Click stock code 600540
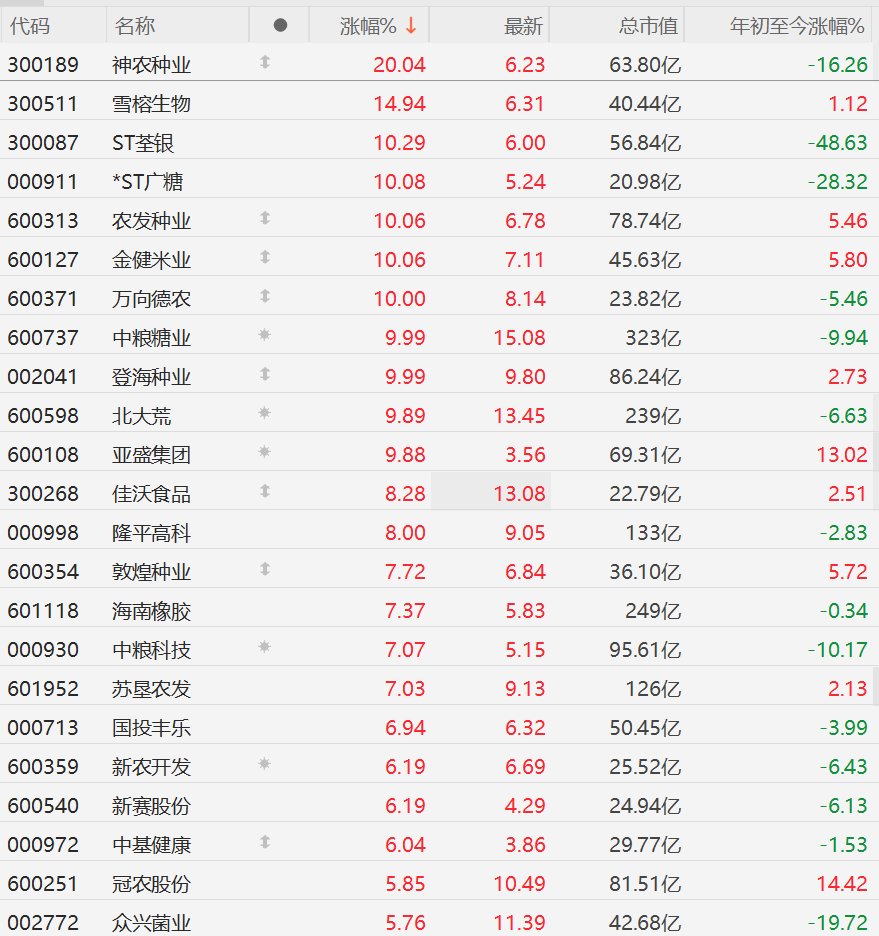Screen dimensions: 879x936 click(x=43, y=806)
